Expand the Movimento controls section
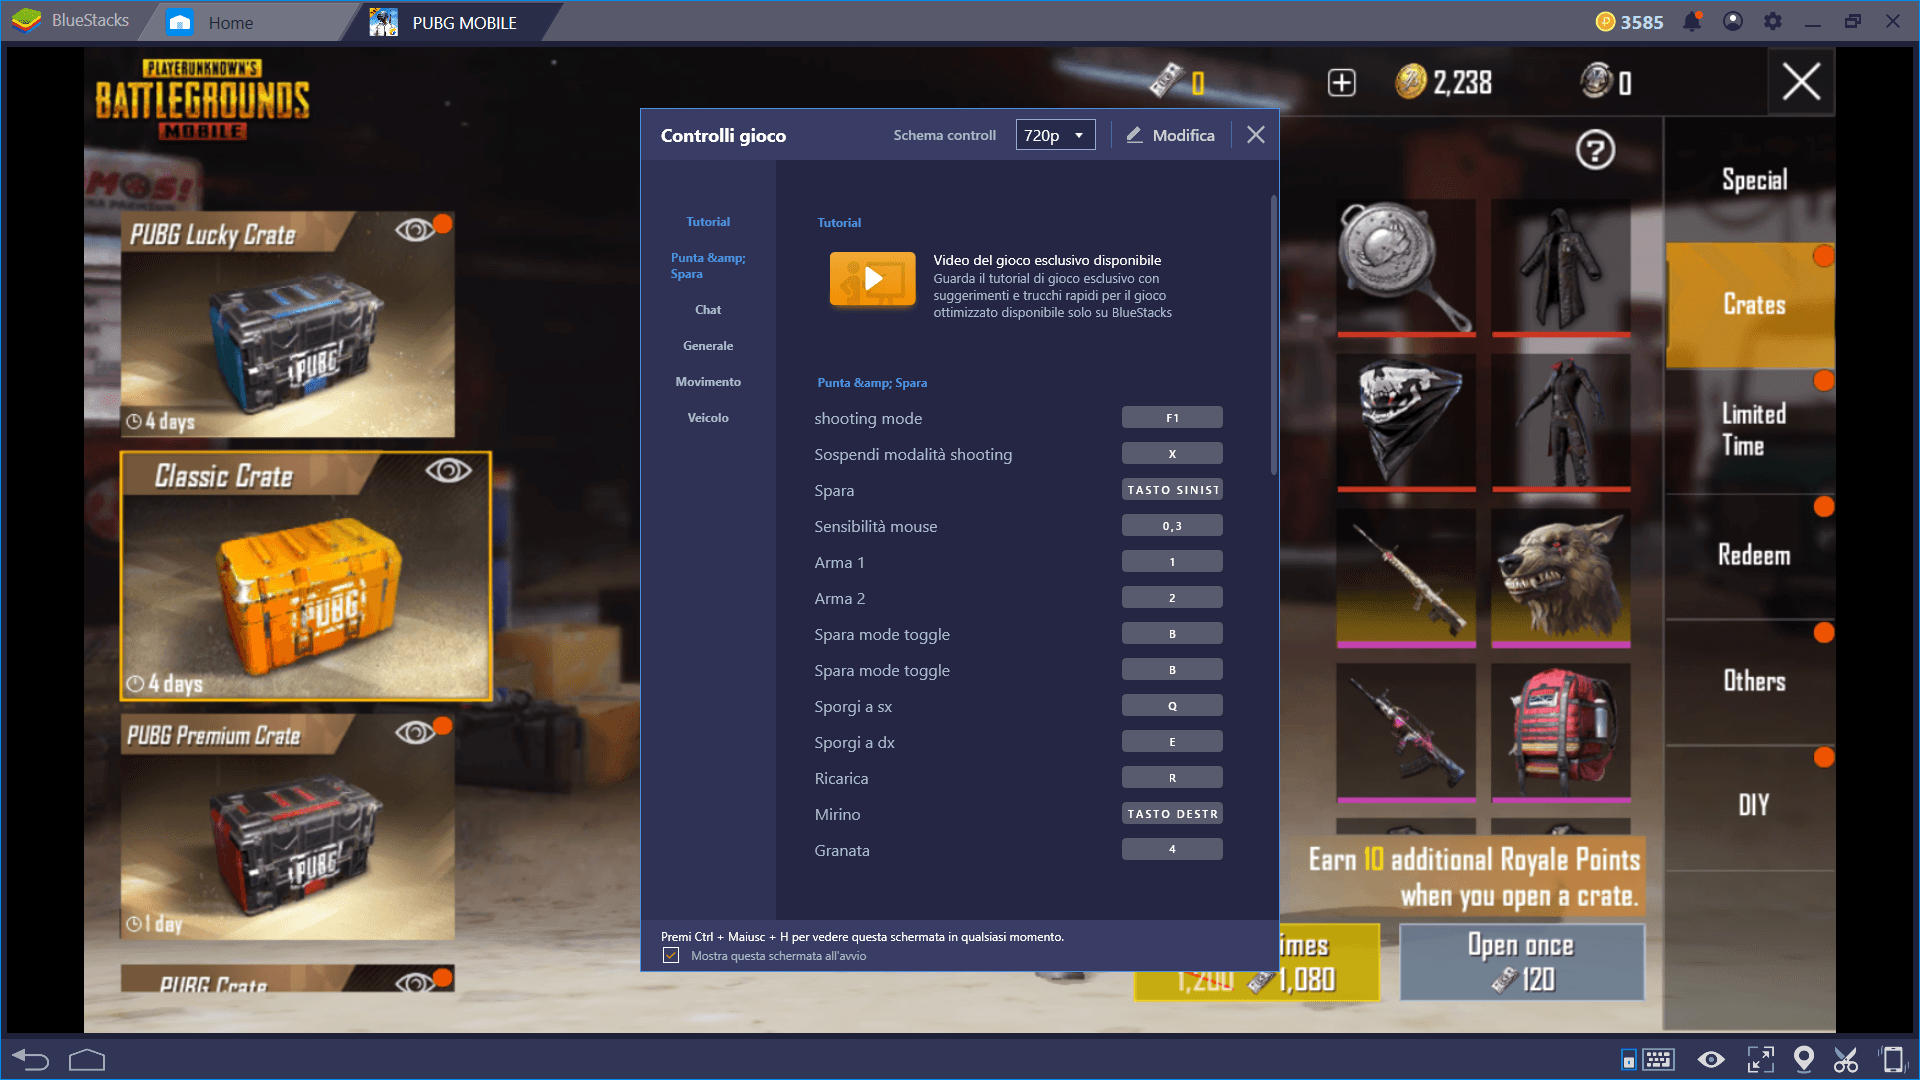 708,381
